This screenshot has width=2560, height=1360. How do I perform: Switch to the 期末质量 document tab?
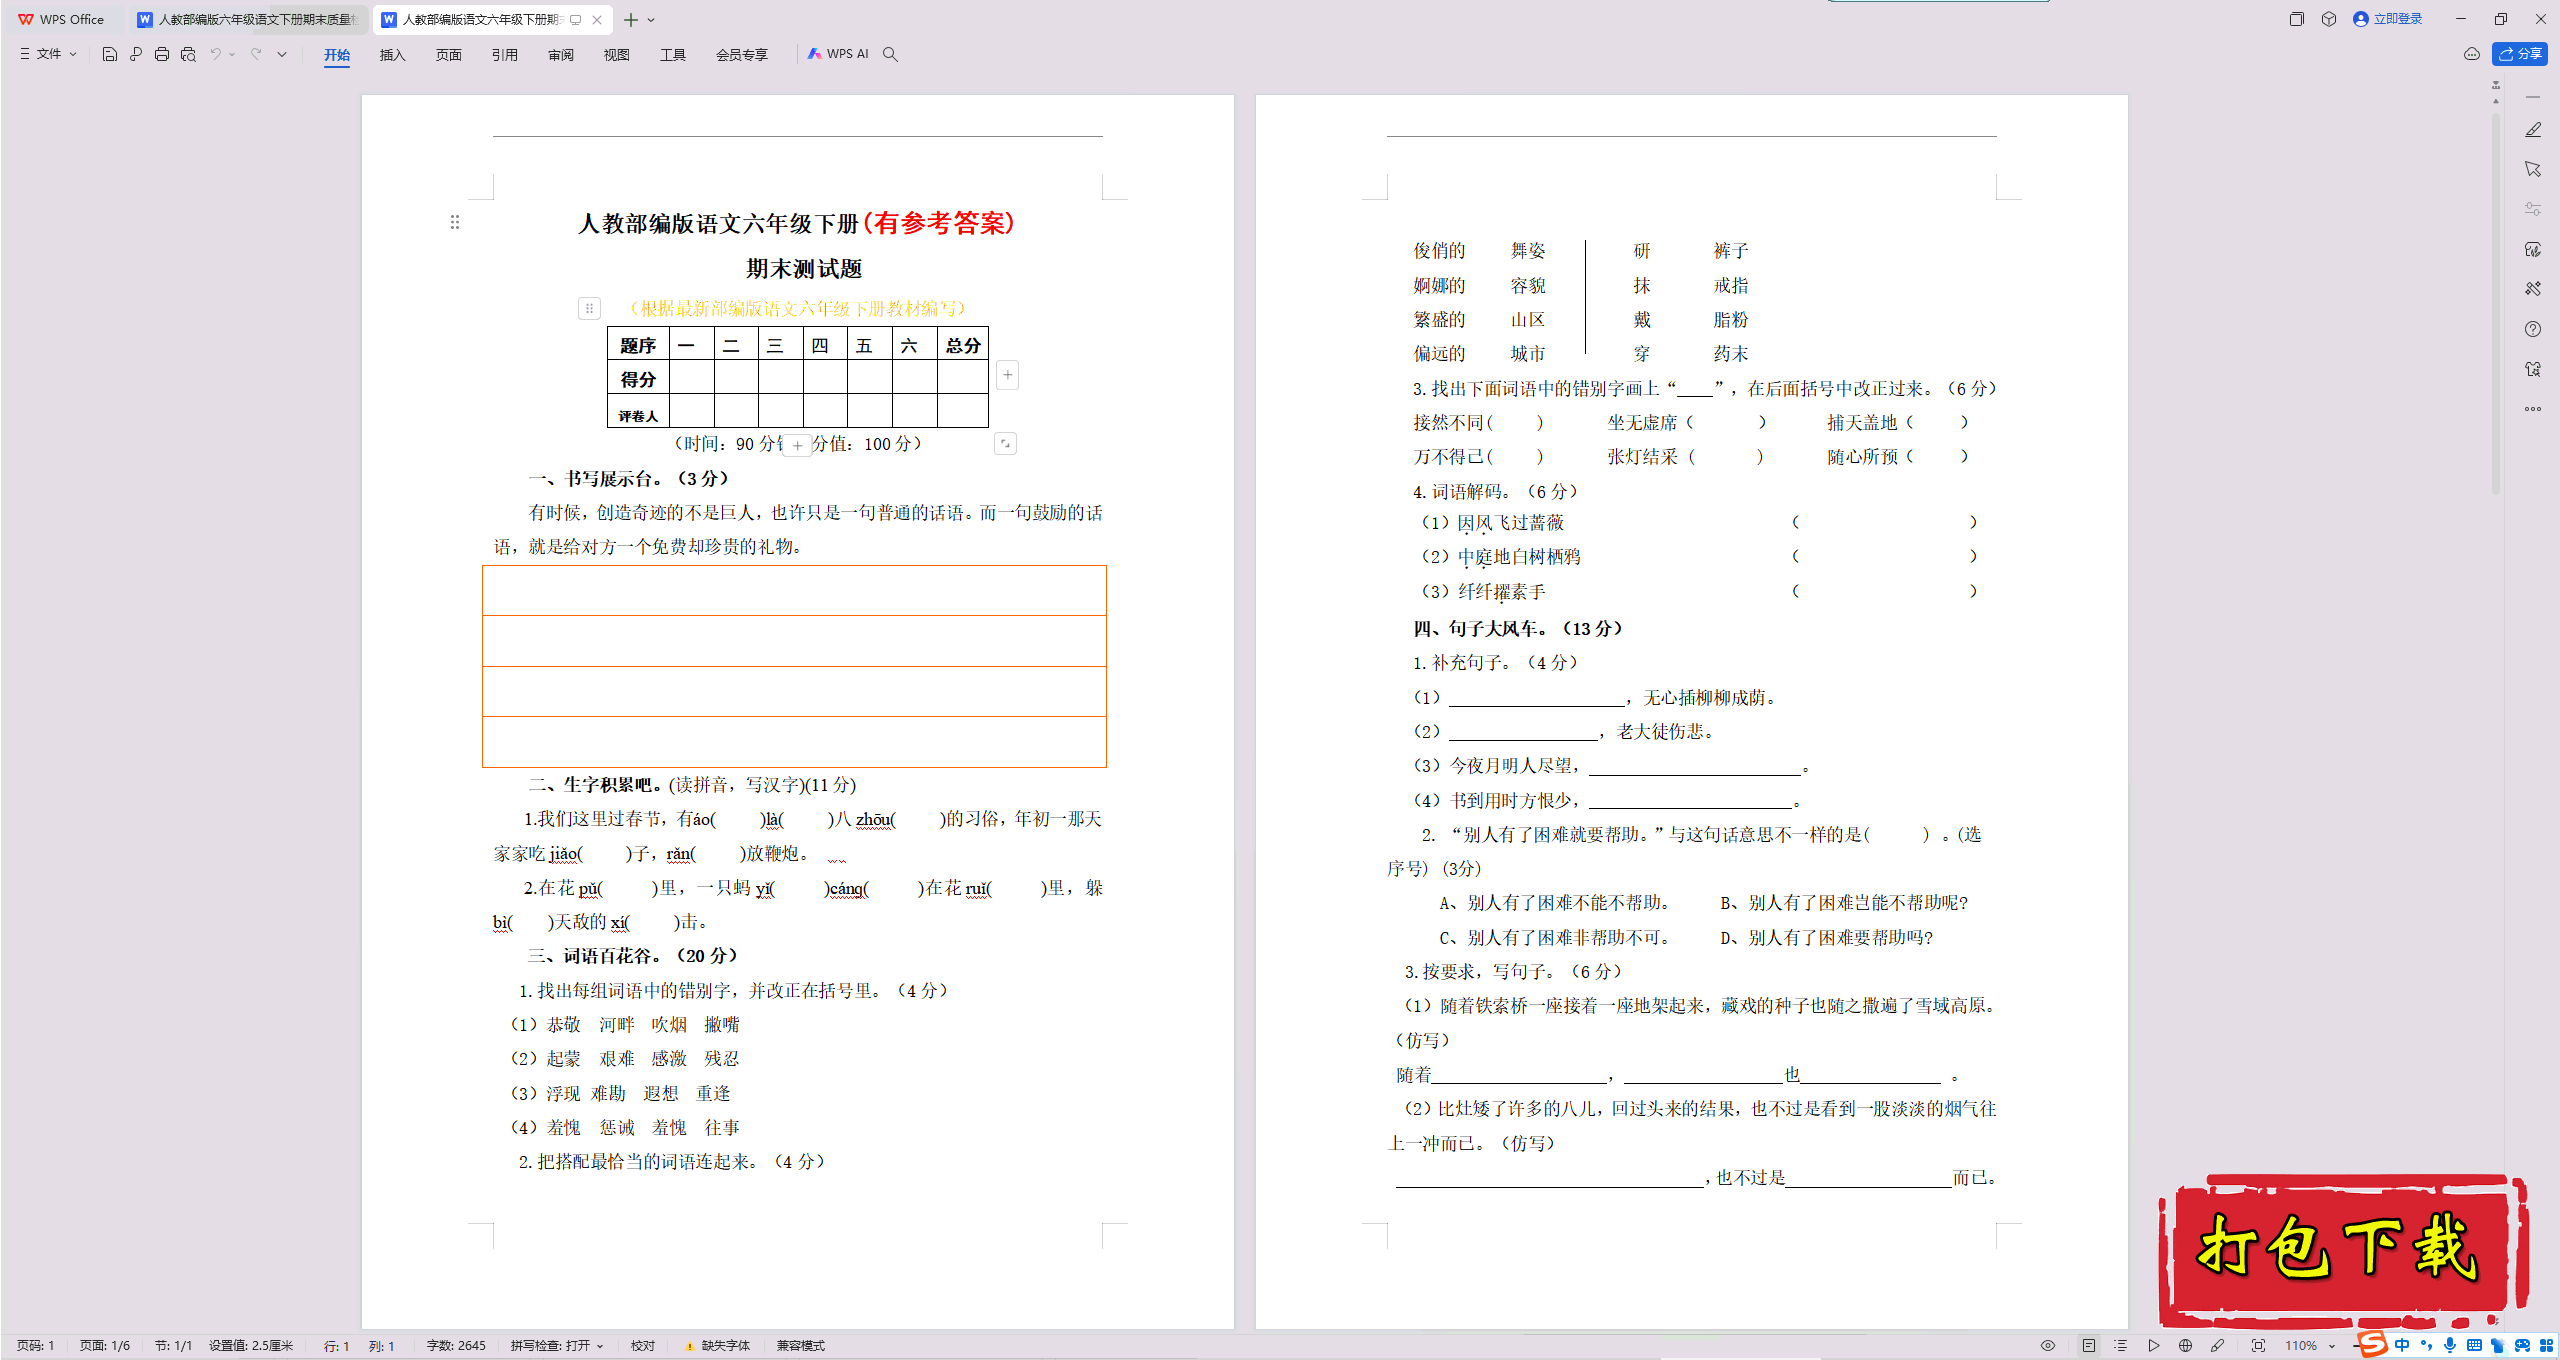(247, 19)
